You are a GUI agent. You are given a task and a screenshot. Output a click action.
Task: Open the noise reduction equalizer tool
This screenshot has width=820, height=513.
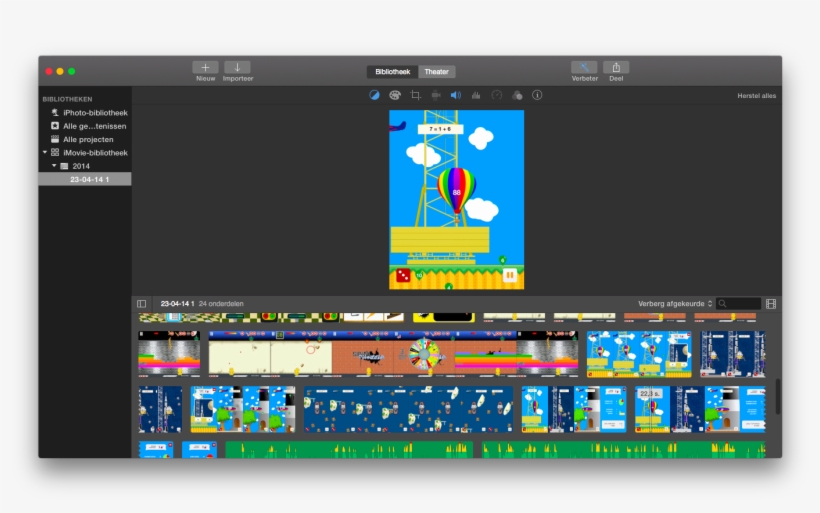pos(476,95)
